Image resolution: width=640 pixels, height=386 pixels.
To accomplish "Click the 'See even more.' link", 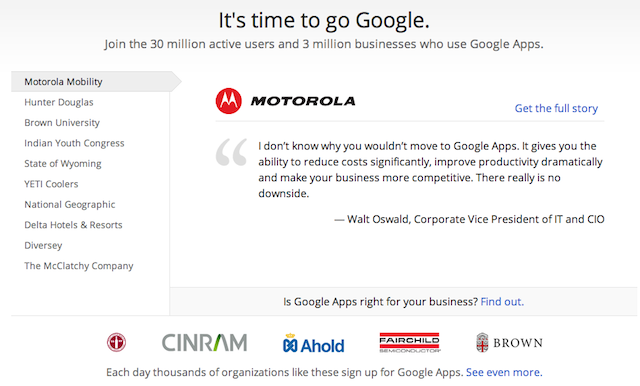I will pyautogui.click(x=504, y=372).
